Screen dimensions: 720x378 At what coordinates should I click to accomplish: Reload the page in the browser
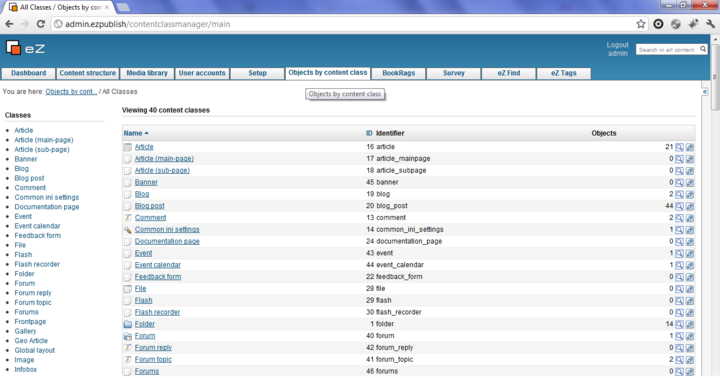[40, 24]
